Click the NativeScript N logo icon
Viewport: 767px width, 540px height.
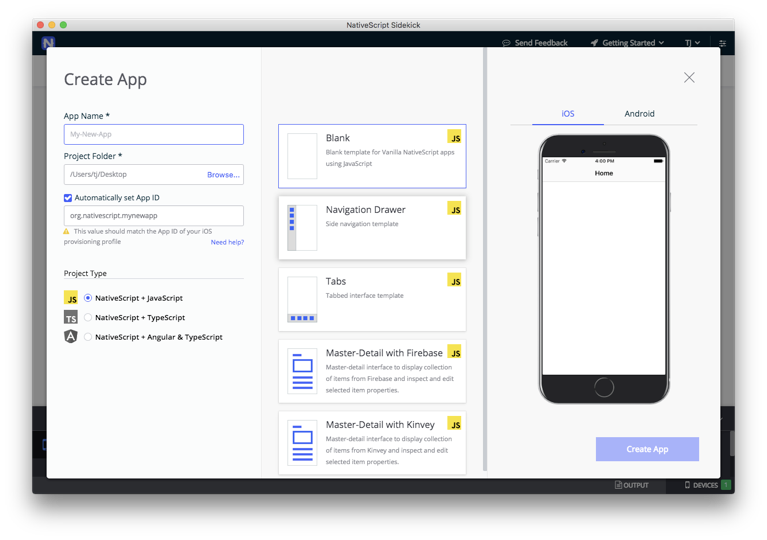click(x=48, y=43)
